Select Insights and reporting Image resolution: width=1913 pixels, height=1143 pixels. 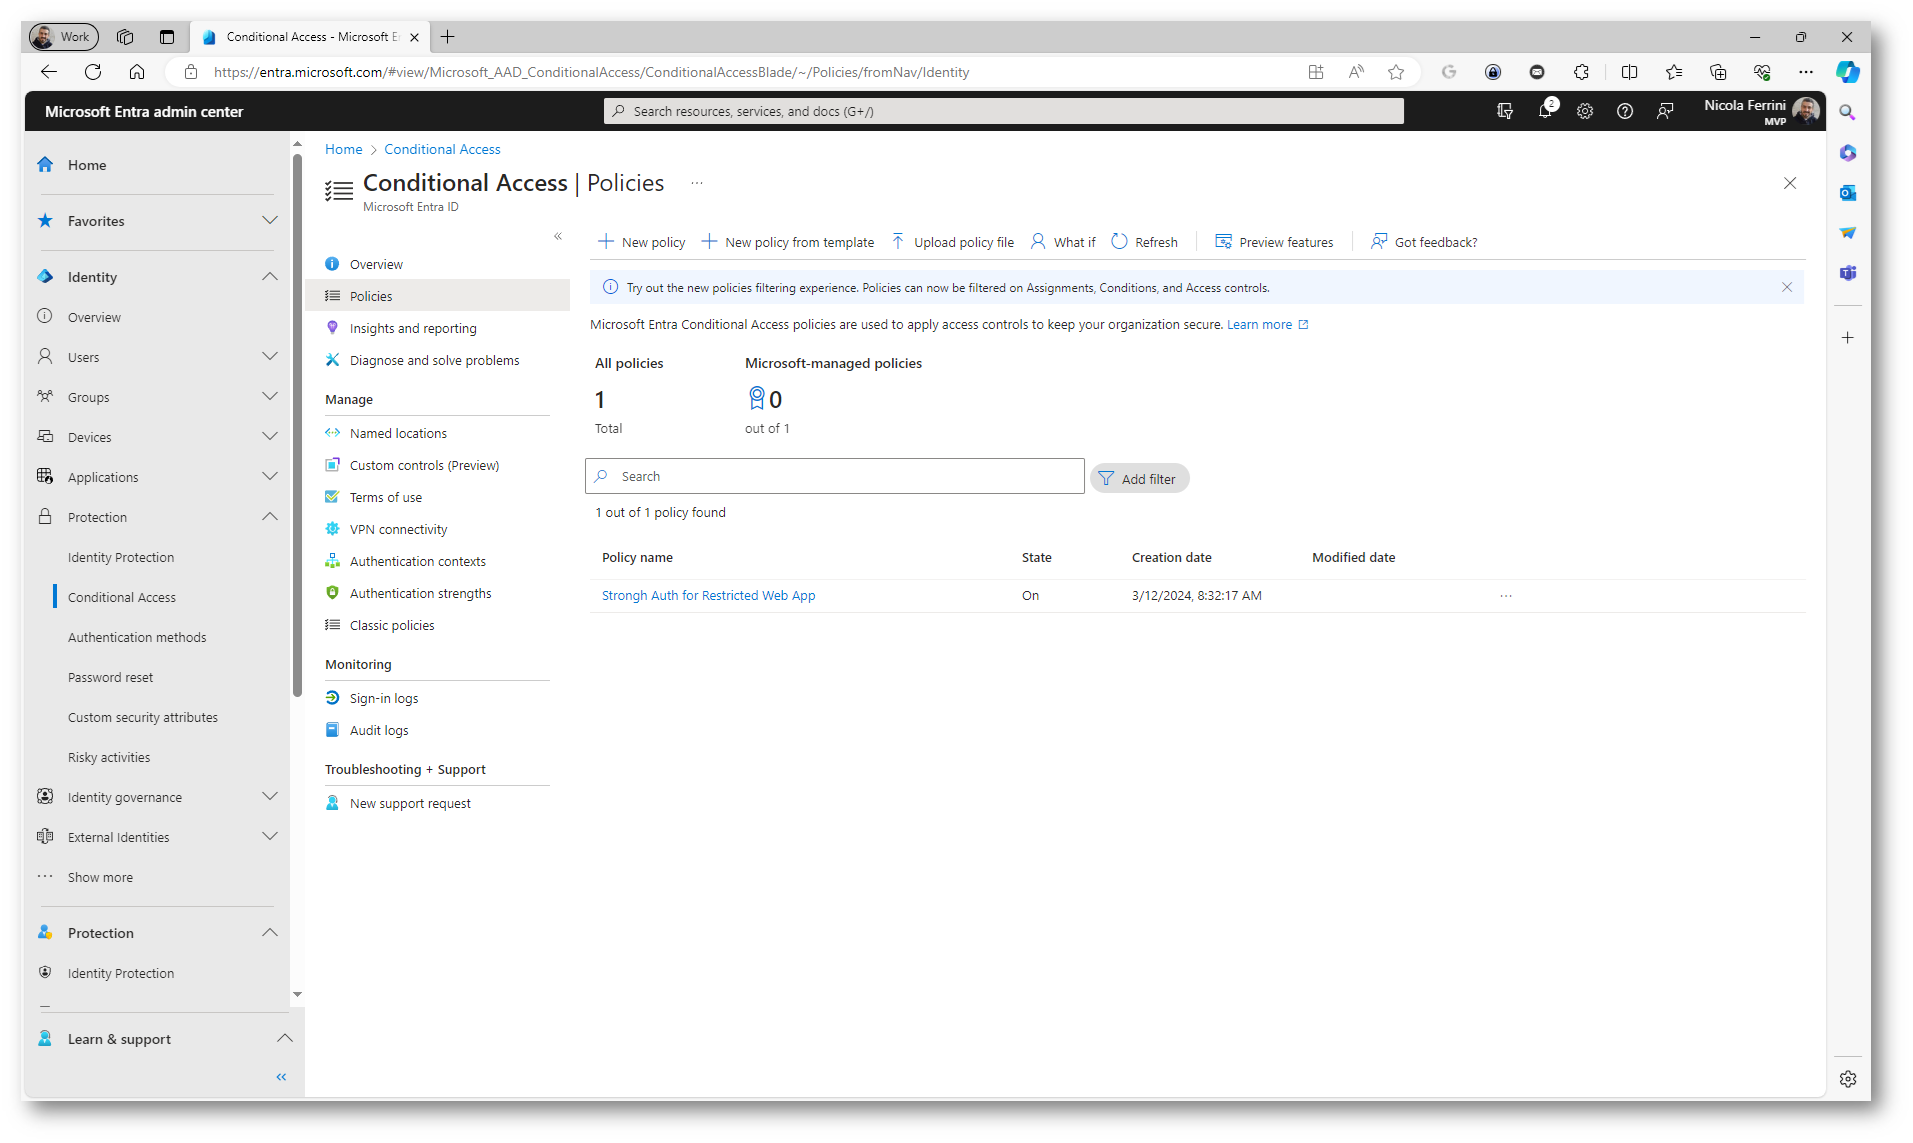413,329
